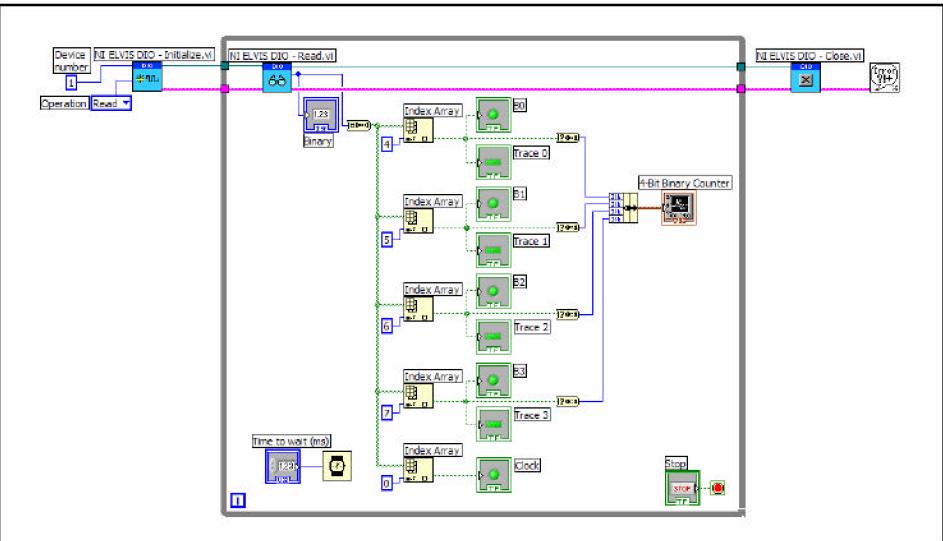Click the NI ELVIS DIO Initialize VI icon
Image resolution: width=943 pixels, height=541 pixels.
146,81
